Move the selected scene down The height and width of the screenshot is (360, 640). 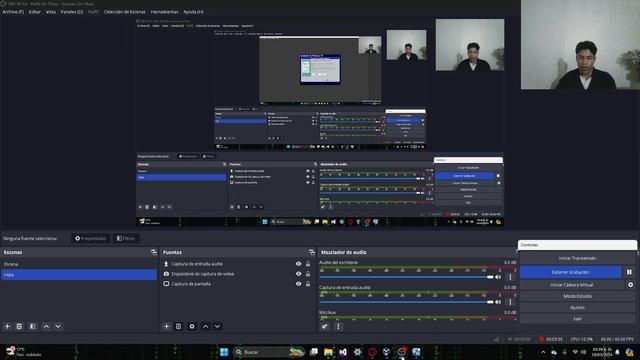pyautogui.click(x=58, y=327)
